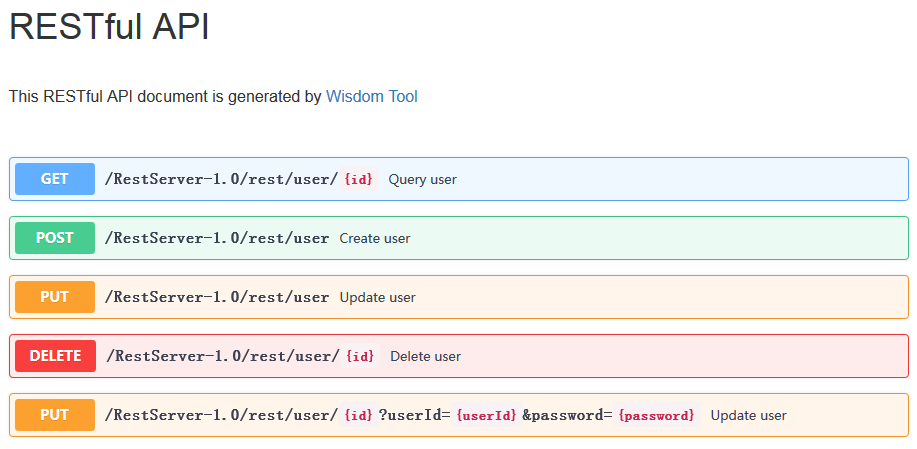Image resolution: width=917 pixels, height=449 pixels.
Task: Click the PUT badge above the DELETE row
Action: (55, 297)
